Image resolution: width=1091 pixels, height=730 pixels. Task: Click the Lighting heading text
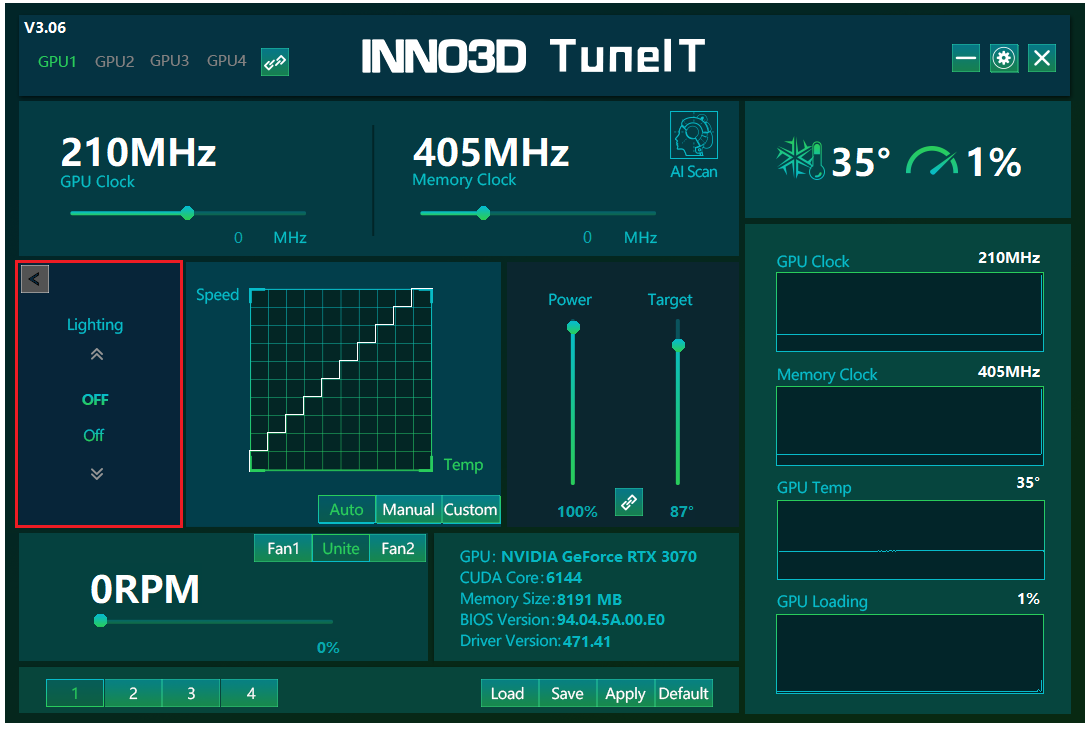(x=95, y=325)
